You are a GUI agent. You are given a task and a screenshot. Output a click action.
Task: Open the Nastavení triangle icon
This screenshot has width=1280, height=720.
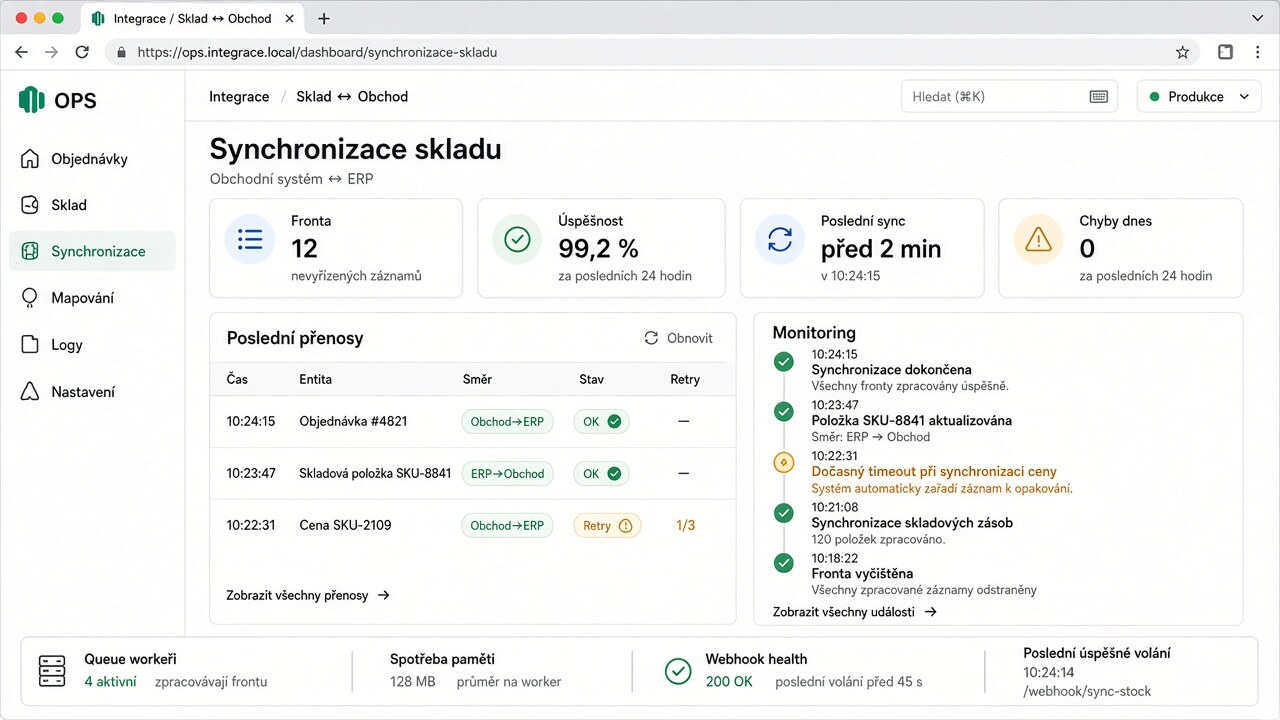click(x=30, y=391)
